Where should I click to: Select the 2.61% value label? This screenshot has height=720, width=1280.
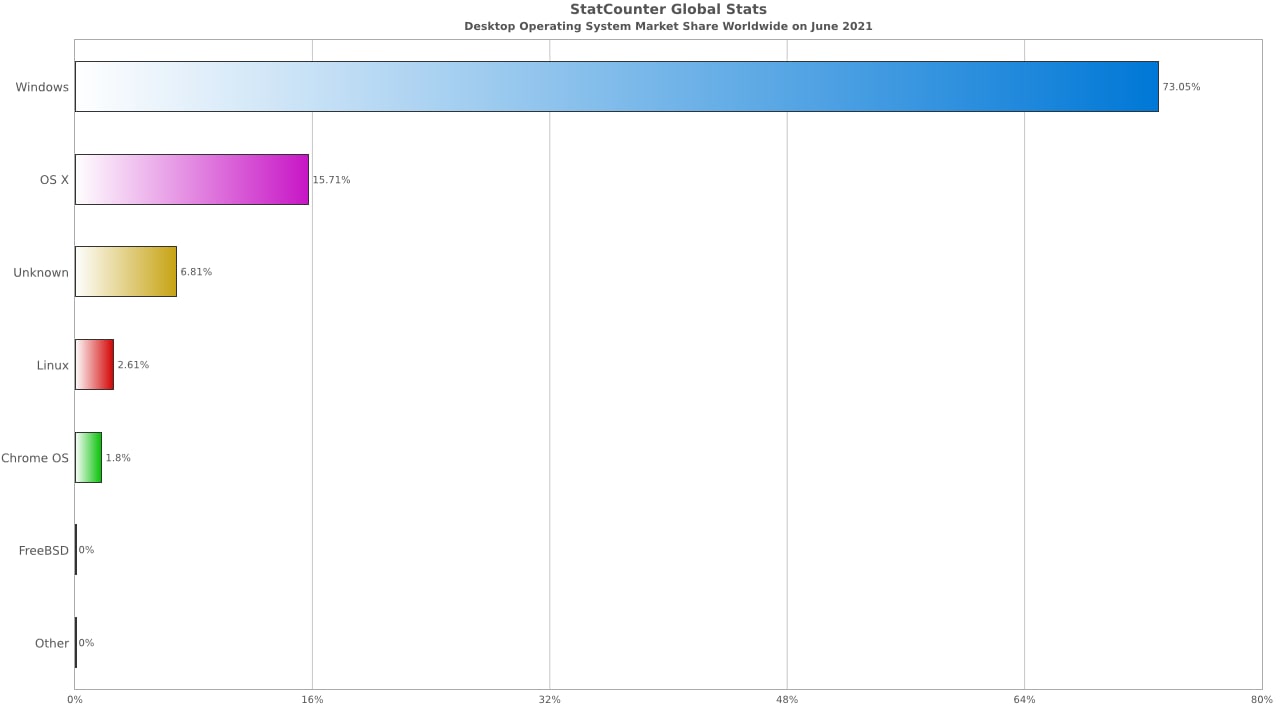(133, 365)
